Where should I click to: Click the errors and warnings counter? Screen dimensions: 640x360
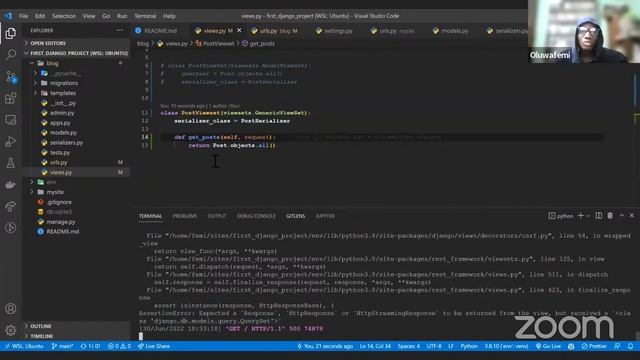(119, 346)
